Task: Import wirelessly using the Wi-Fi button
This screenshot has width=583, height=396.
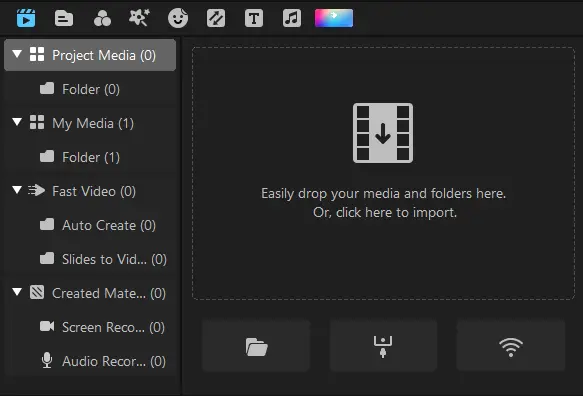Action: (x=511, y=346)
